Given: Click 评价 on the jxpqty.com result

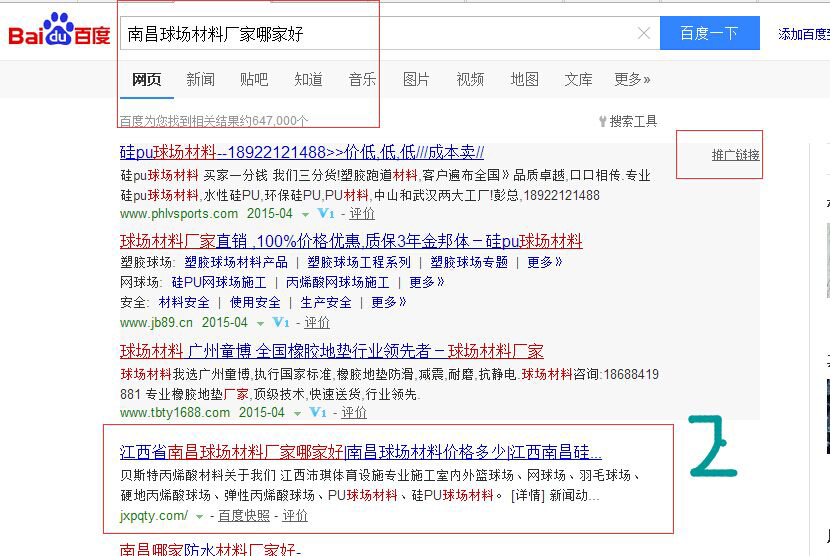Looking at the screenshot, I should 295,515.
